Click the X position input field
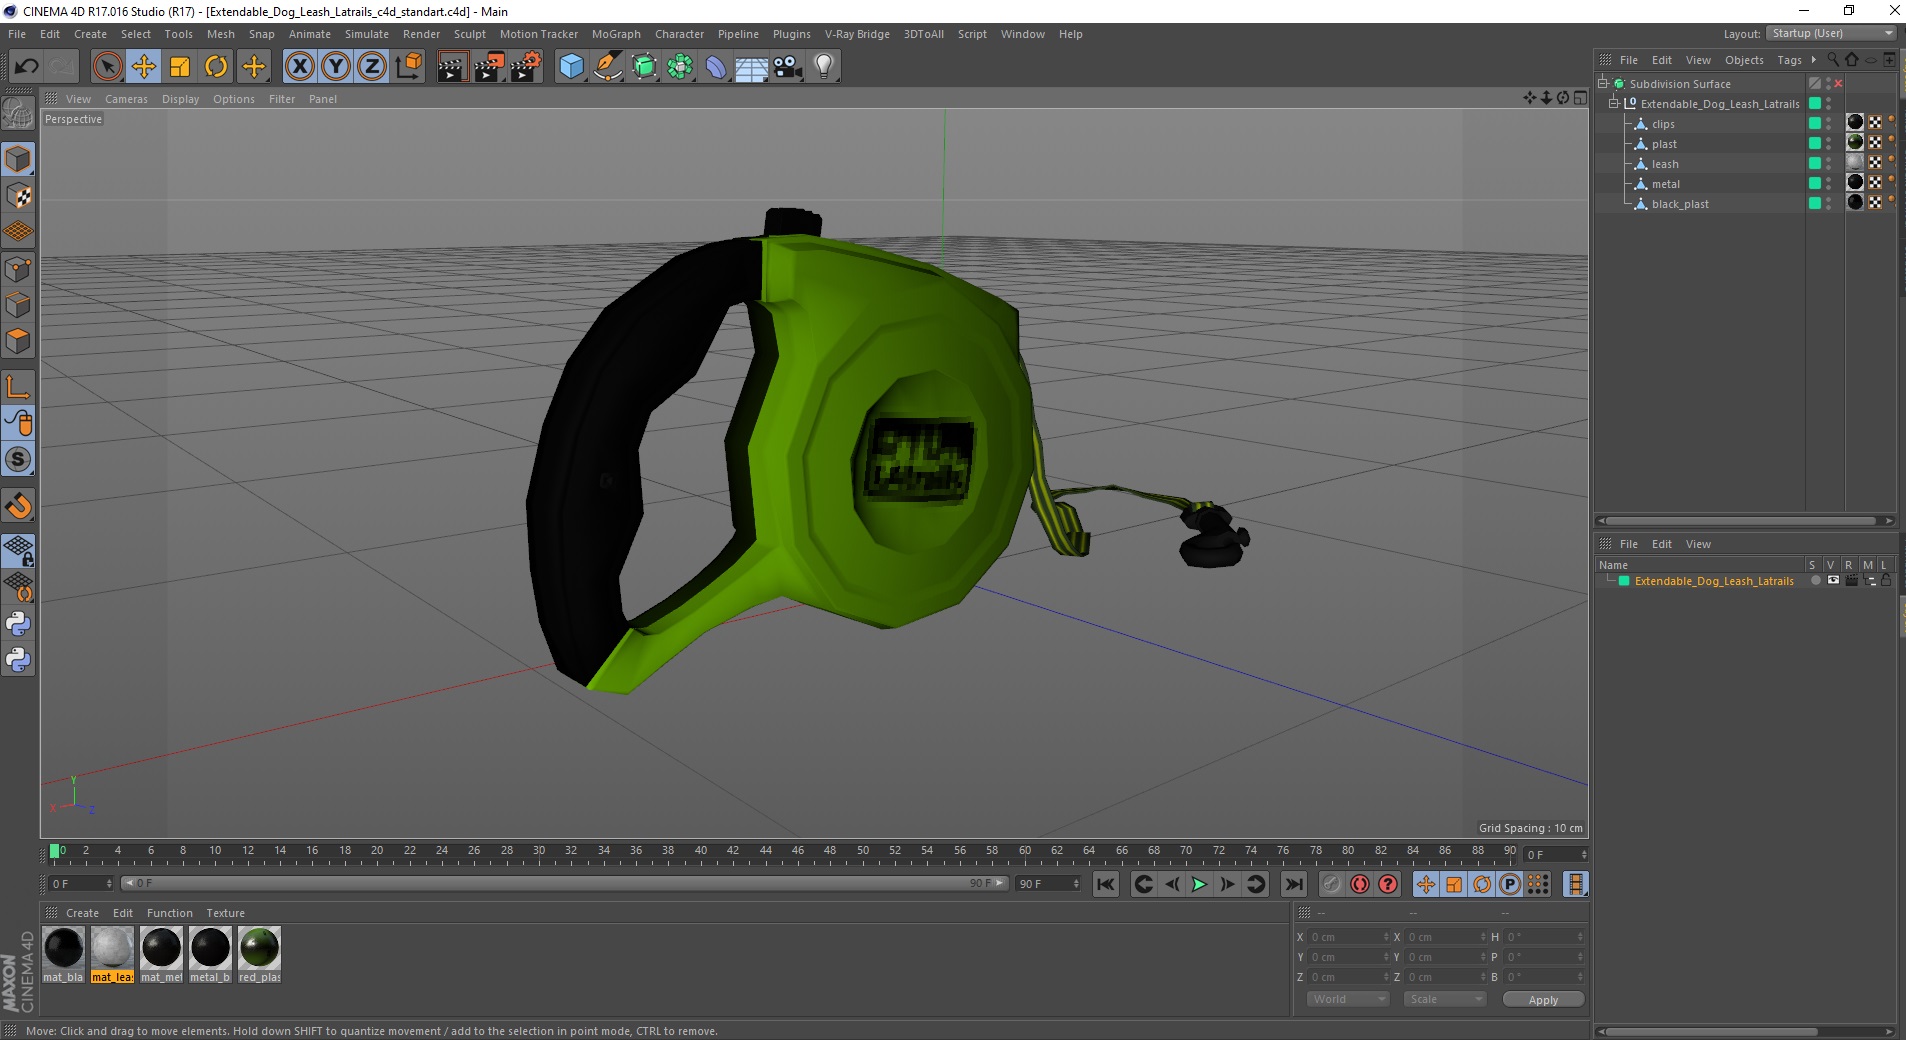This screenshot has width=1906, height=1040. [1348, 937]
